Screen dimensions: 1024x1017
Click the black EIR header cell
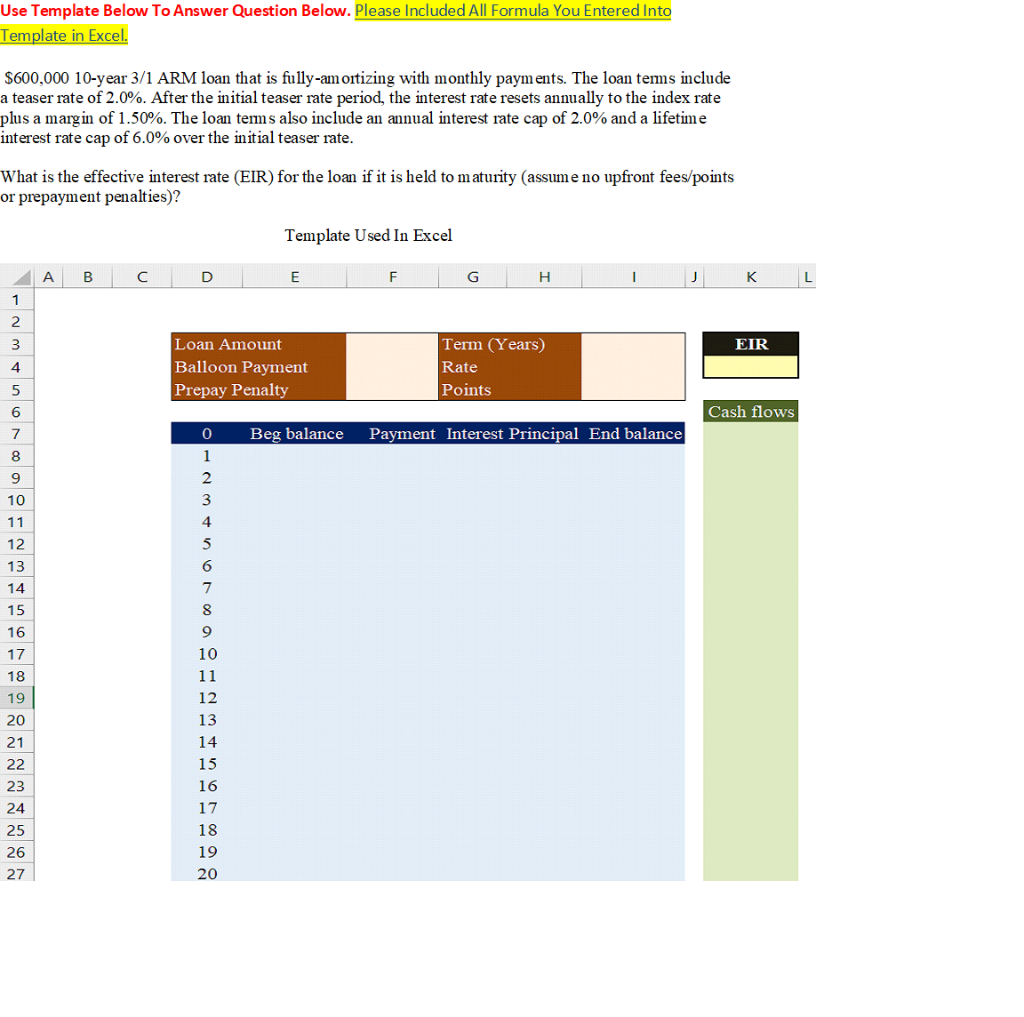[751, 344]
